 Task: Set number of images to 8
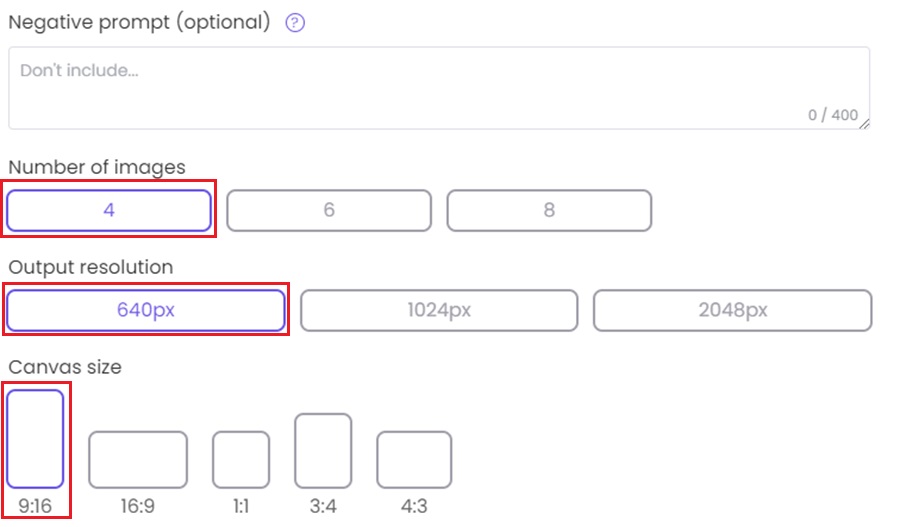549,211
